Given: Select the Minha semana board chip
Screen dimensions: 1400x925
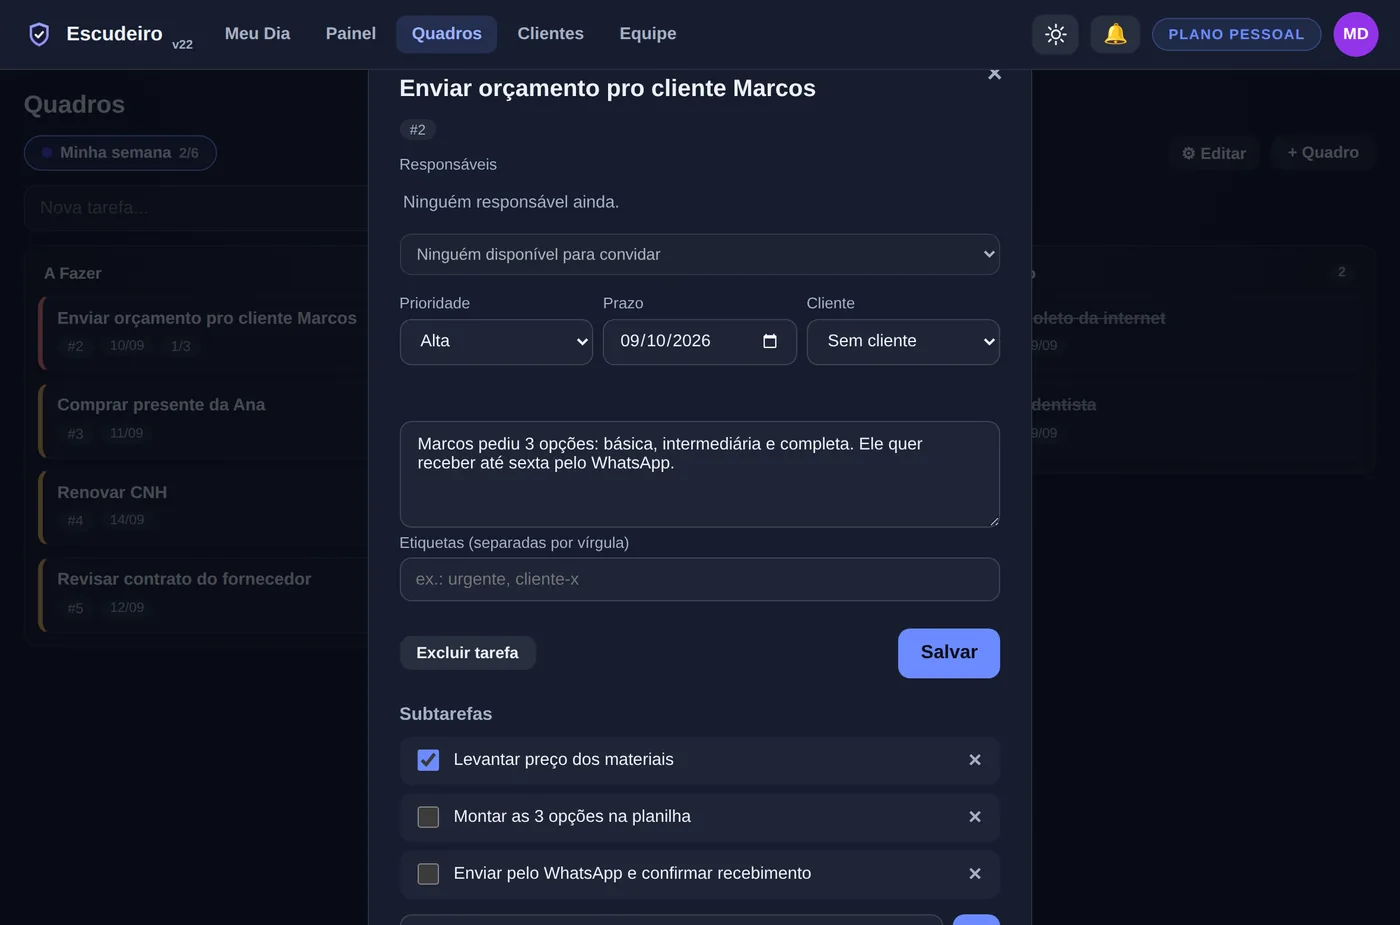Looking at the screenshot, I should pos(120,153).
